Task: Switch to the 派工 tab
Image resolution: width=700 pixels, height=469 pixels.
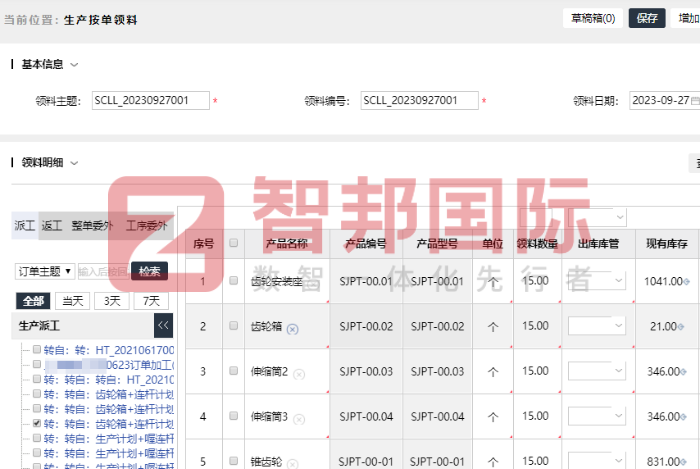Action: pos(25,226)
